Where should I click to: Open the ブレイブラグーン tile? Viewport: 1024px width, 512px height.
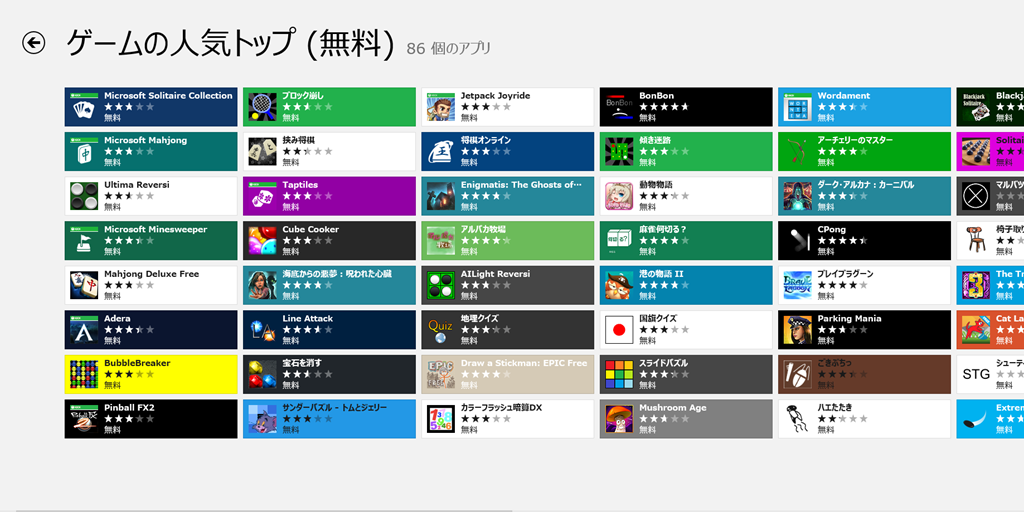864,285
